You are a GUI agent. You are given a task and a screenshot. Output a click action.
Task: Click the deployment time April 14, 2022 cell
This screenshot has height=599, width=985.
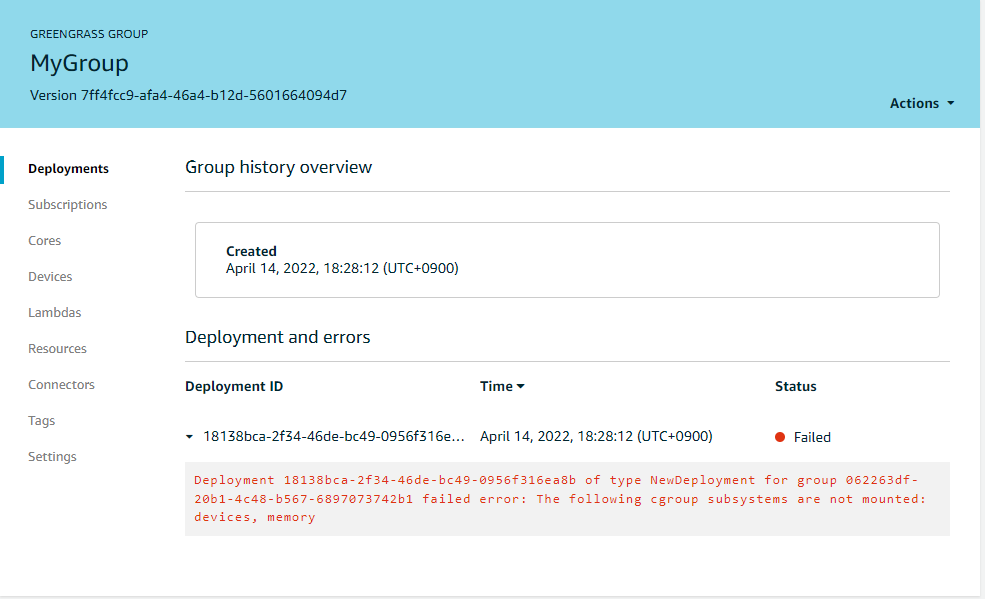point(596,436)
